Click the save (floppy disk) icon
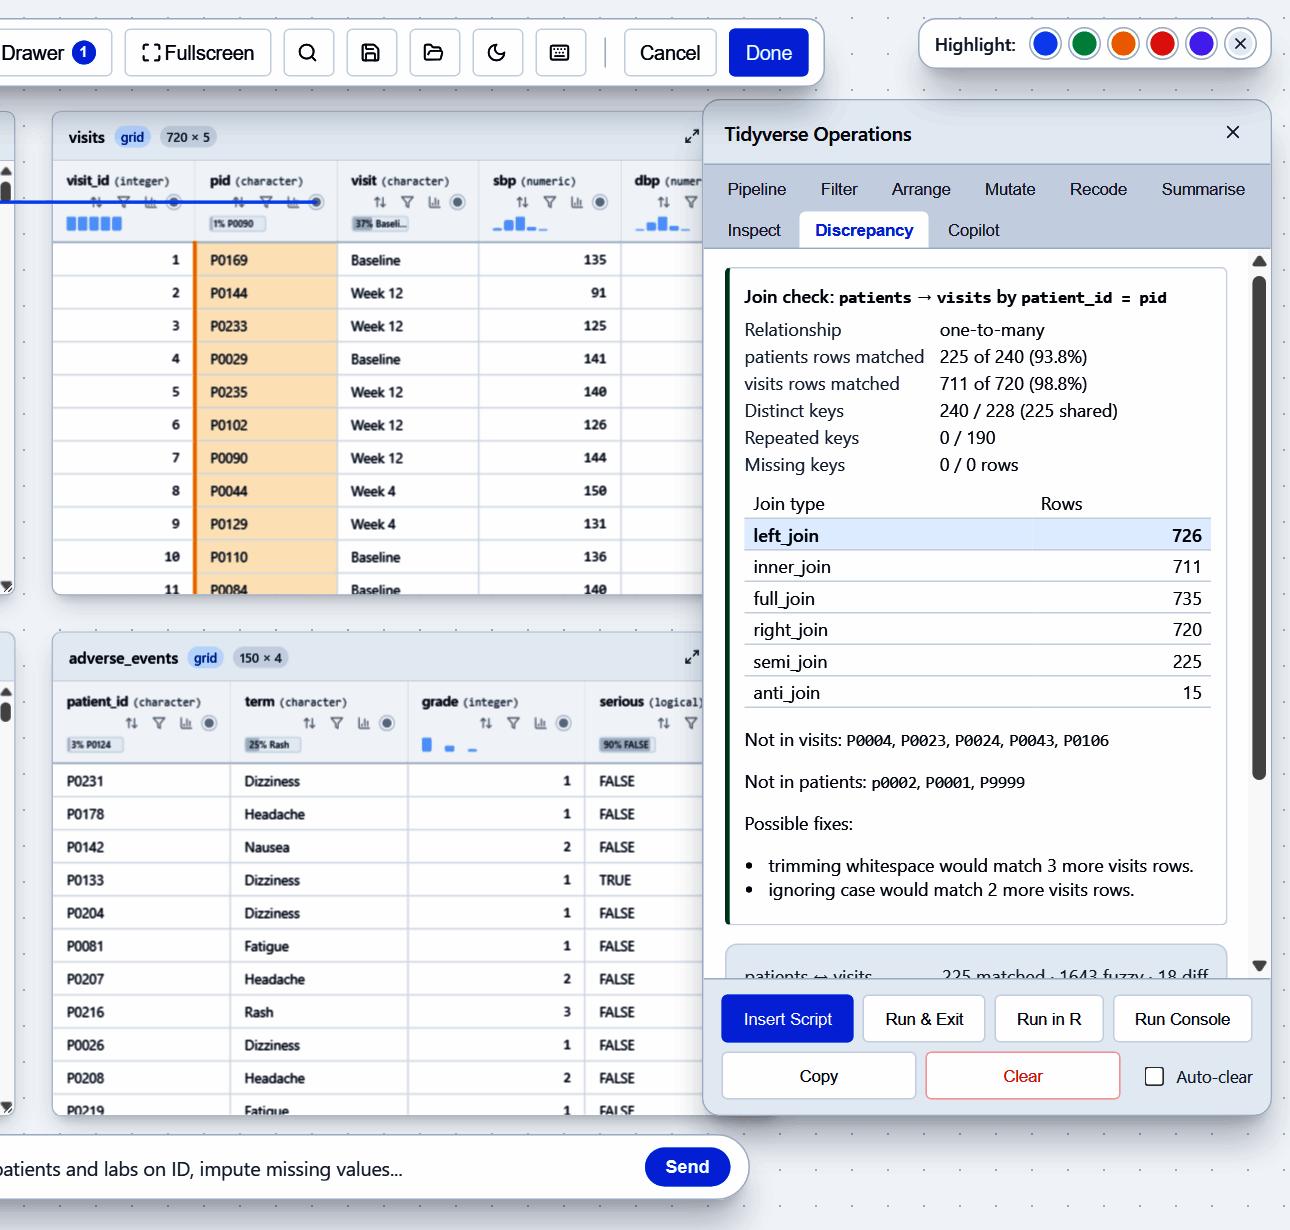 (371, 53)
